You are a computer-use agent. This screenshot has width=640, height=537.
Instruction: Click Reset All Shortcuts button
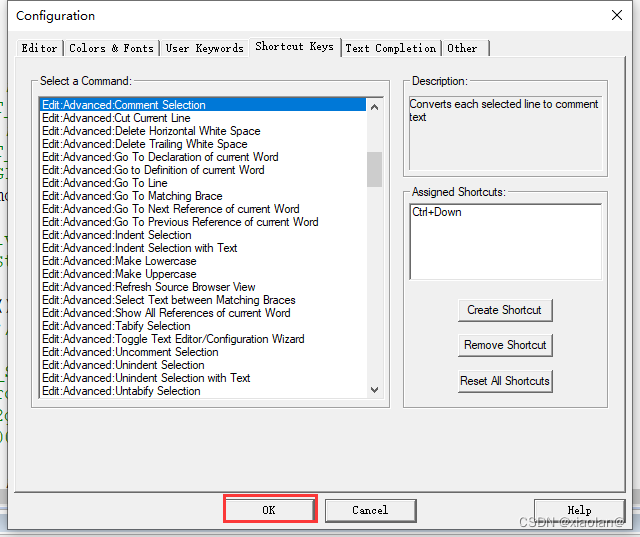tap(505, 381)
